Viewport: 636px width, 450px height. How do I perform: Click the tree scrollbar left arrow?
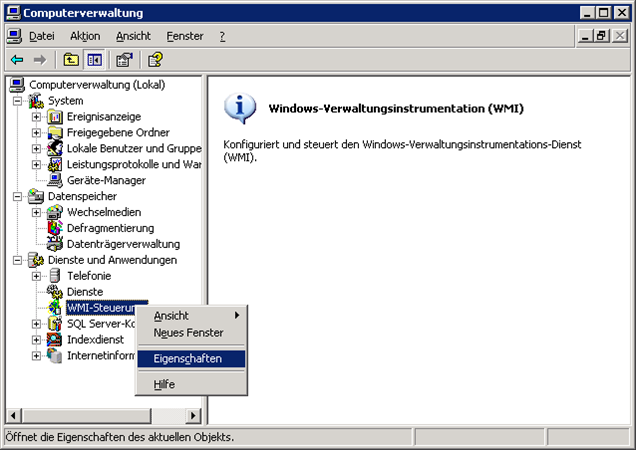13,415
